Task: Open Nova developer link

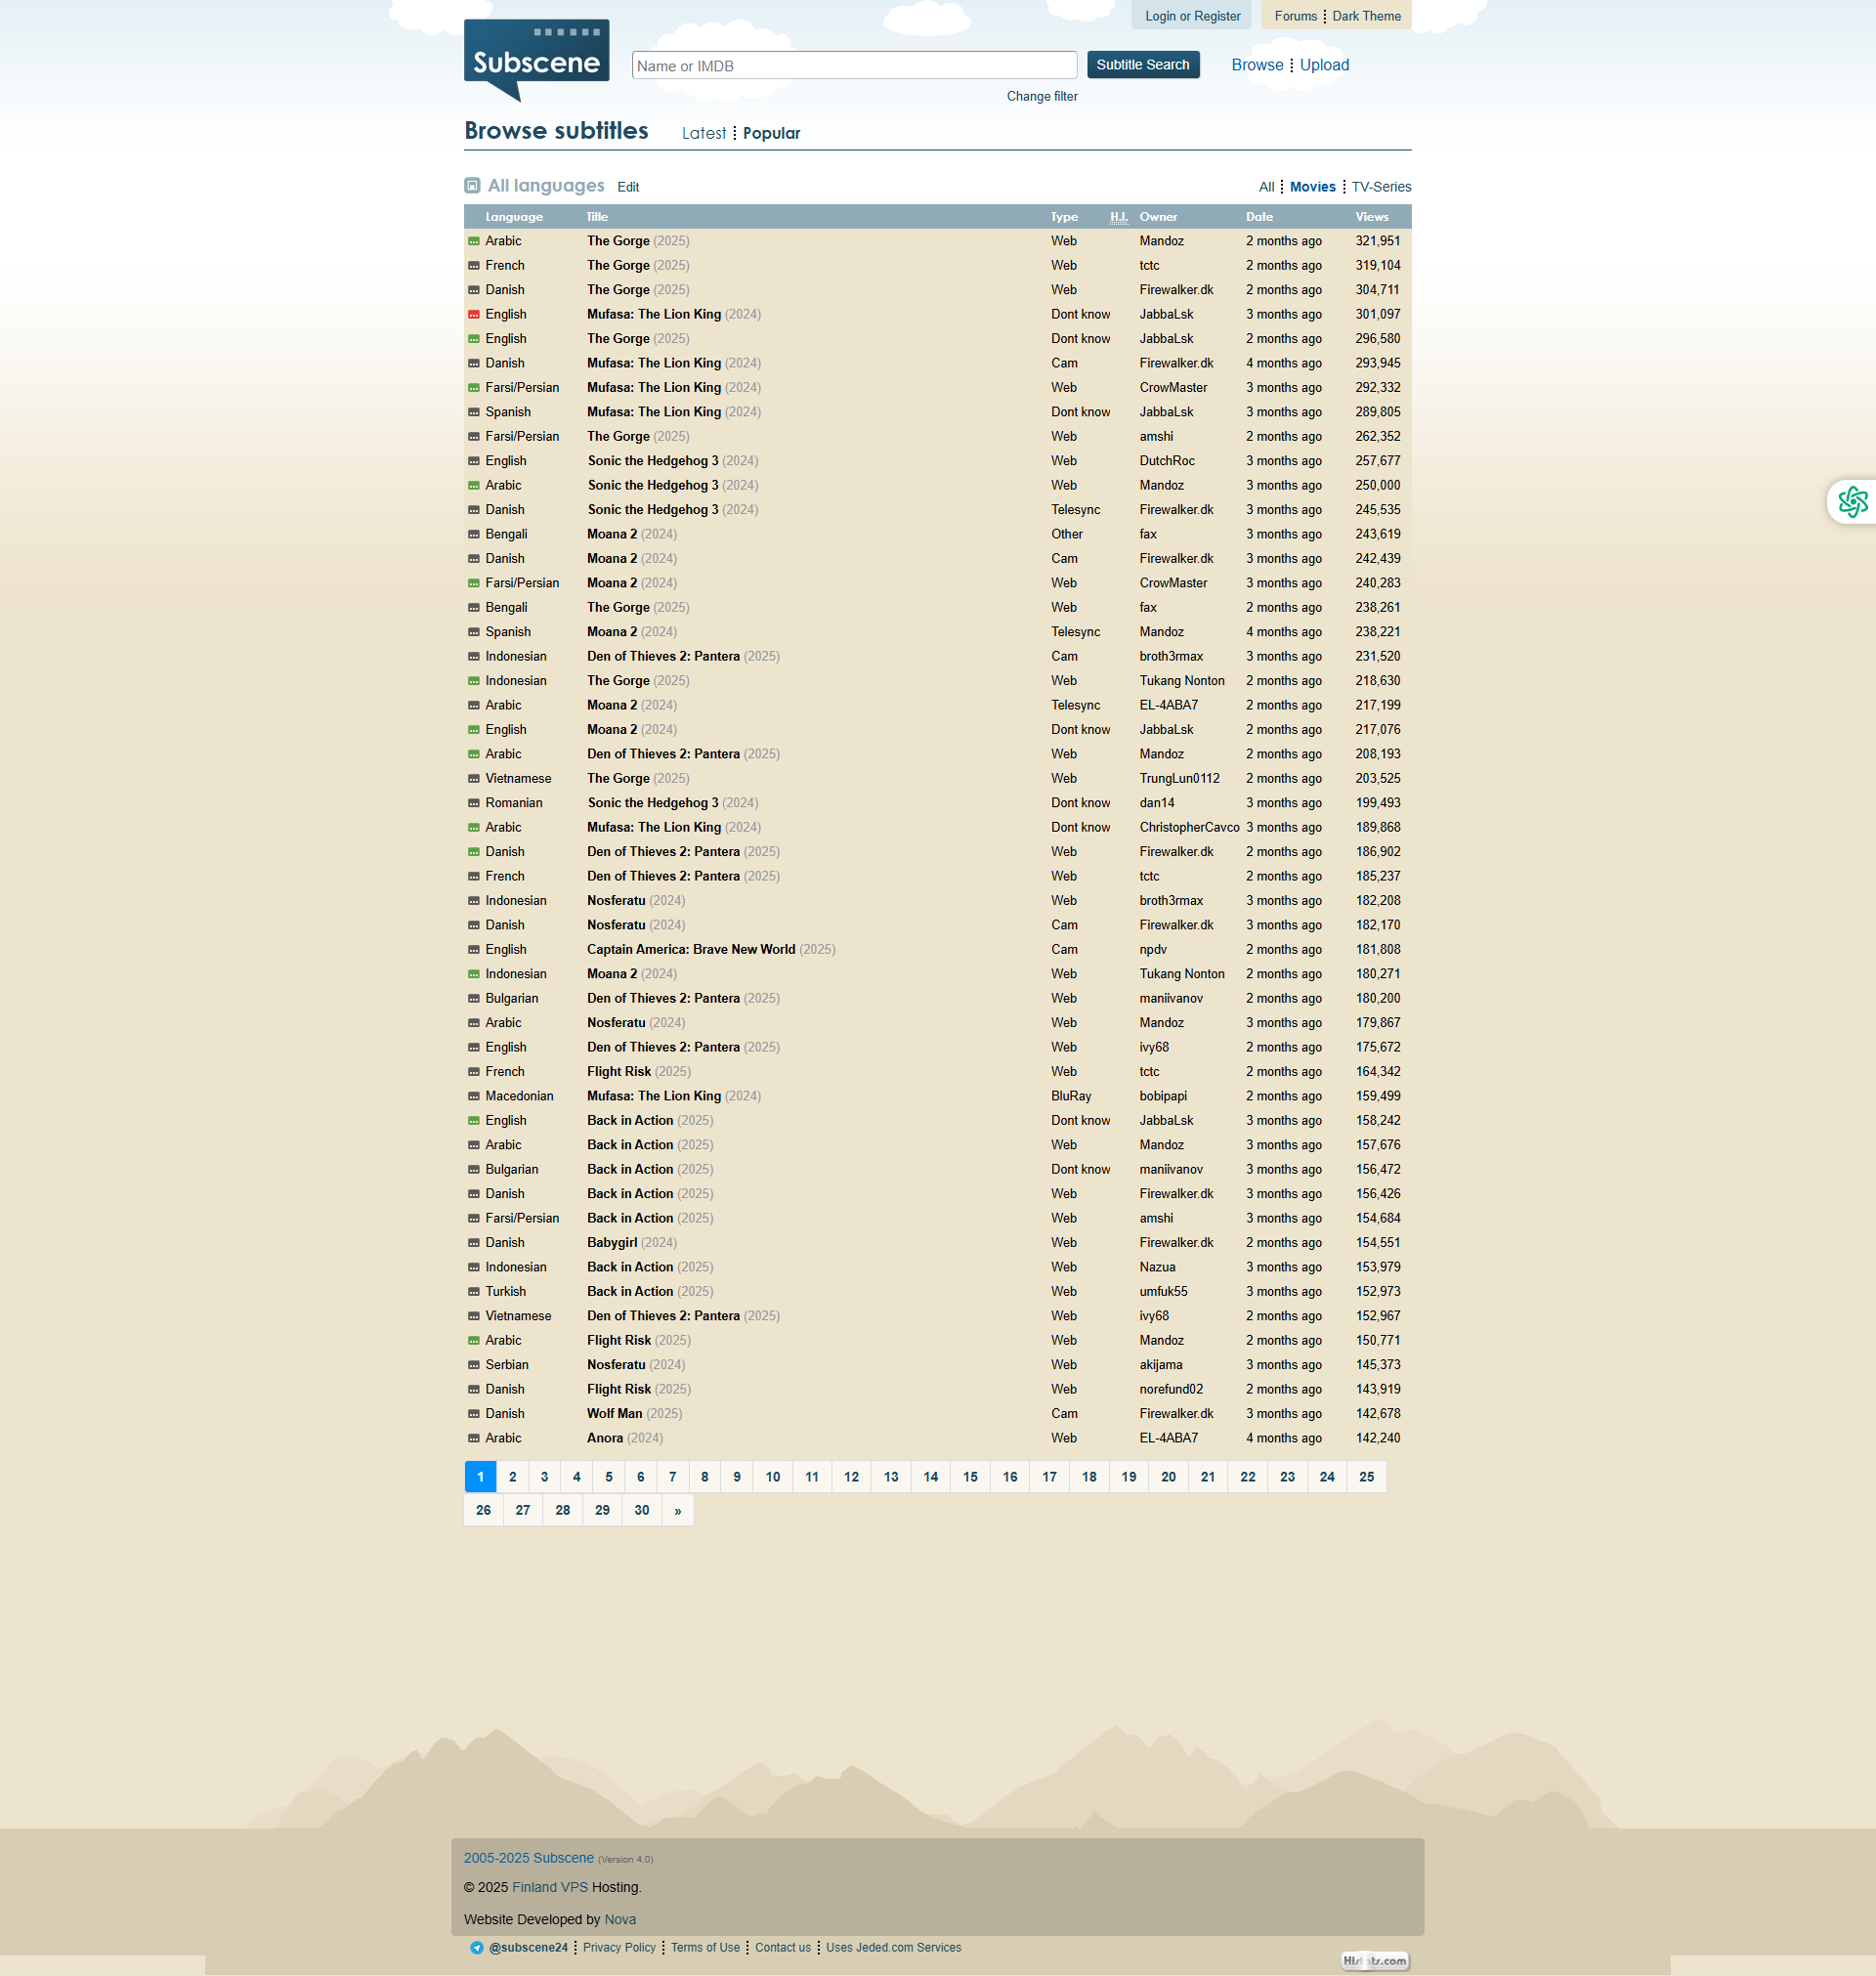Action: coord(620,1919)
